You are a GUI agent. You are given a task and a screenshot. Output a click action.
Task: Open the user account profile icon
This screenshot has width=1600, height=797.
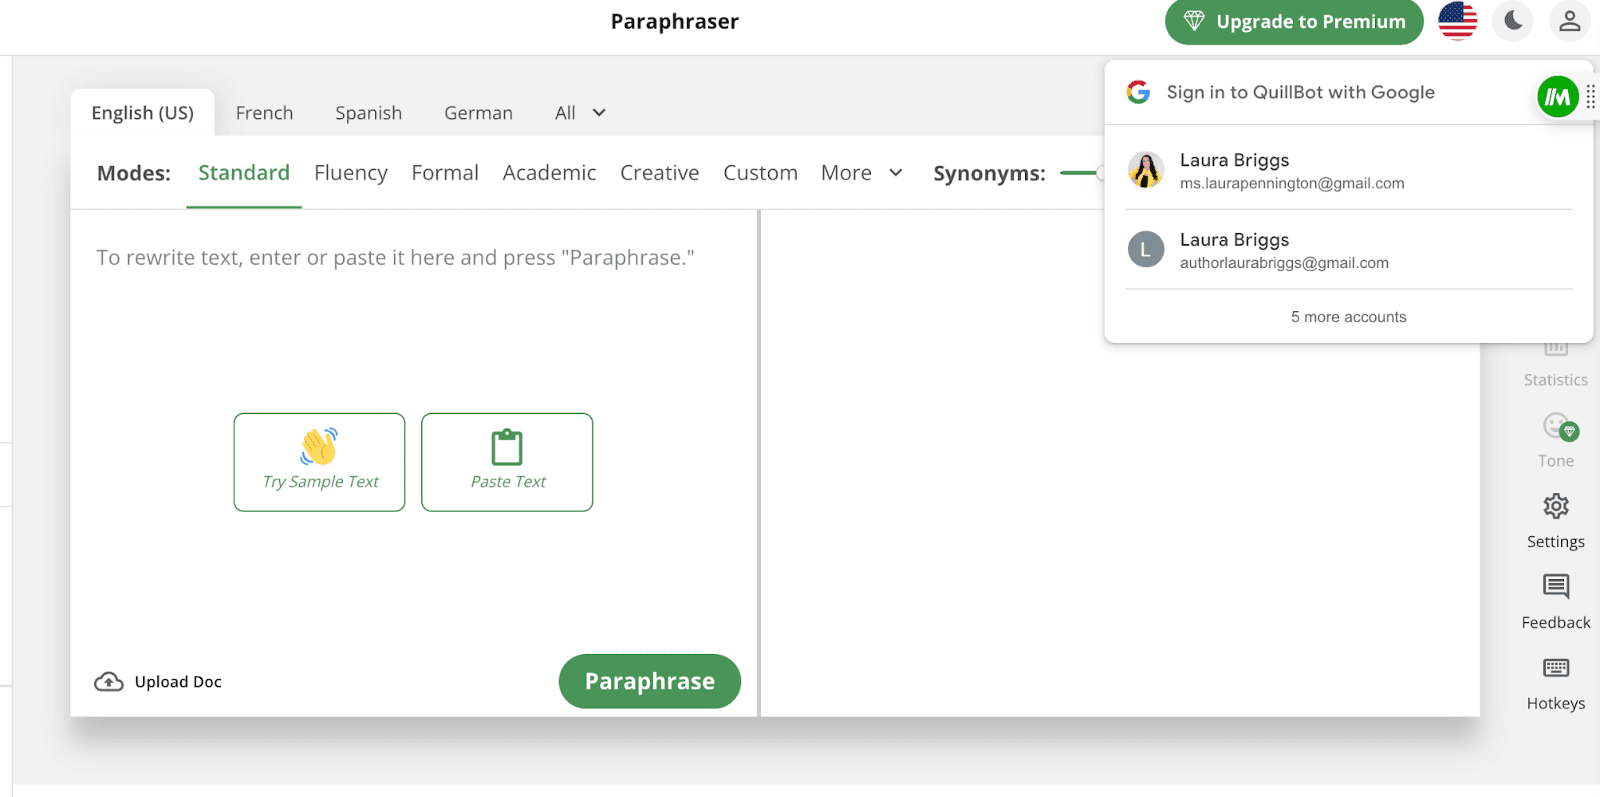click(1569, 21)
